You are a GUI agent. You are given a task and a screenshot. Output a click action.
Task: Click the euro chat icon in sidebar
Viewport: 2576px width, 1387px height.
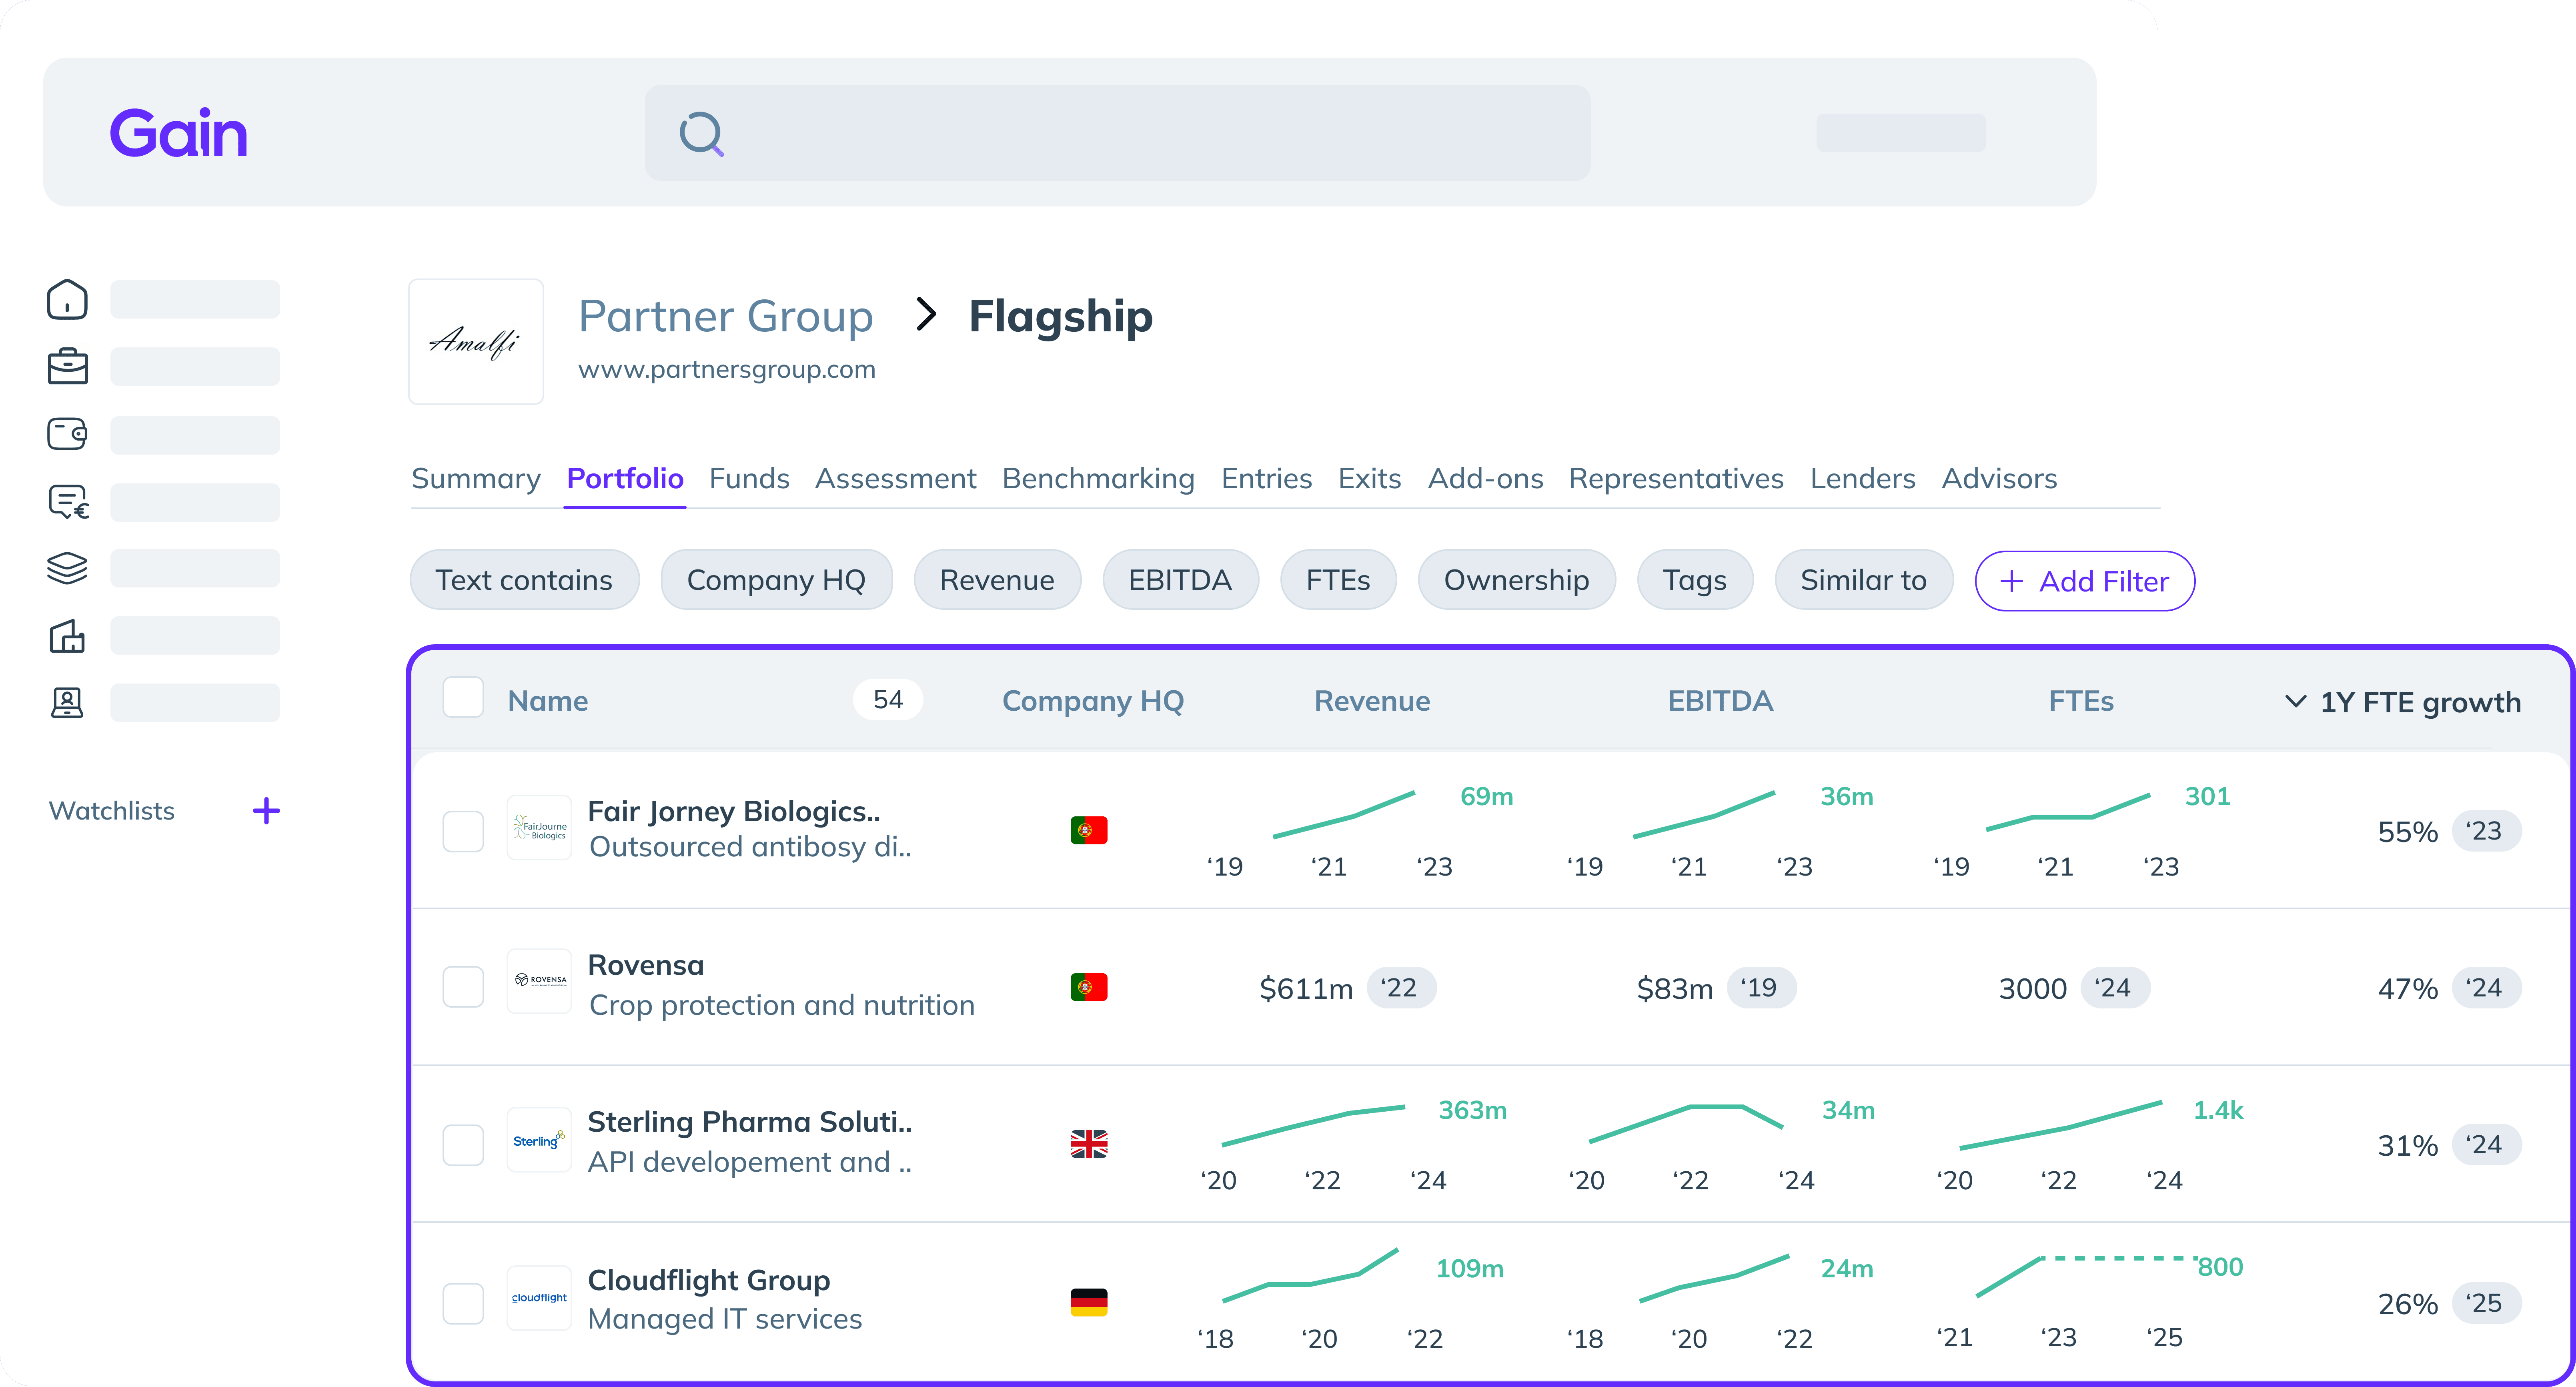68,501
